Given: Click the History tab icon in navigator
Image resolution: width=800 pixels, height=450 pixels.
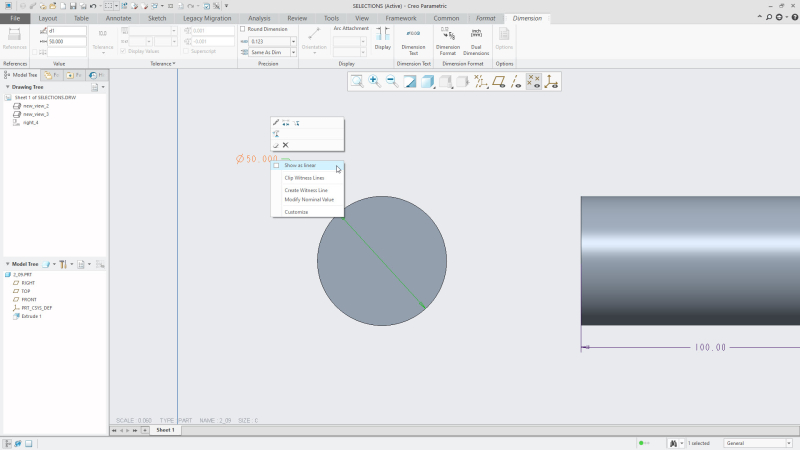Looking at the screenshot, I should coord(96,75).
